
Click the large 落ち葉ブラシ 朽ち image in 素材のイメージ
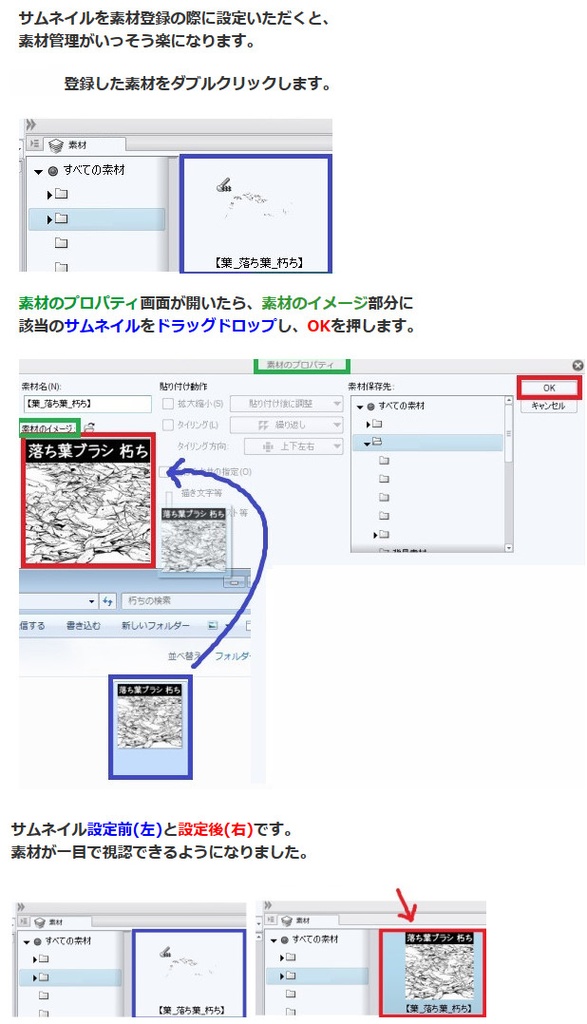[88, 501]
